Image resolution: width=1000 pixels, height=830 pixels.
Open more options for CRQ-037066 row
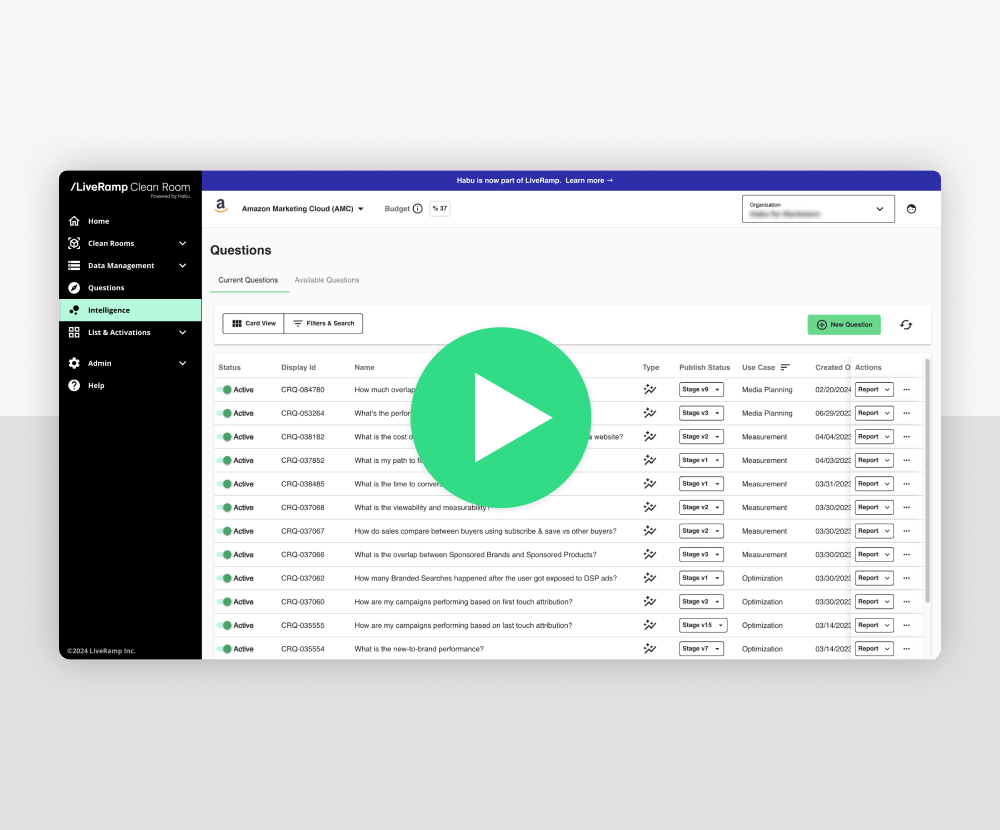point(907,555)
